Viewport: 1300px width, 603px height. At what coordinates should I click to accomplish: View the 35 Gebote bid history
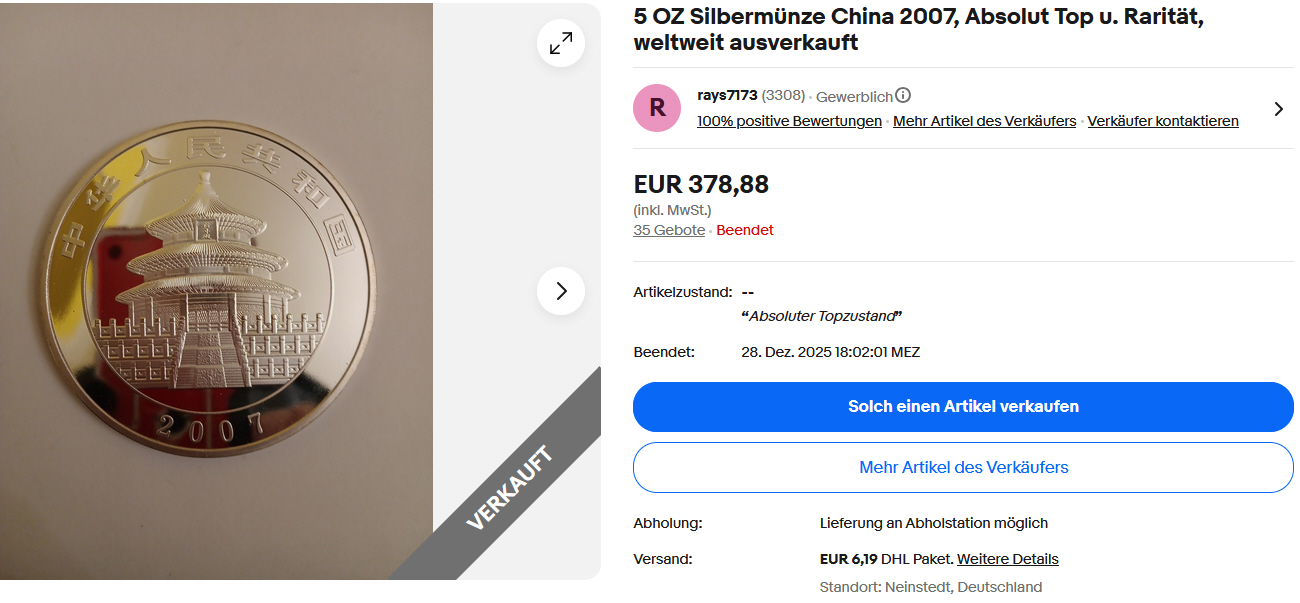pos(669,230)
